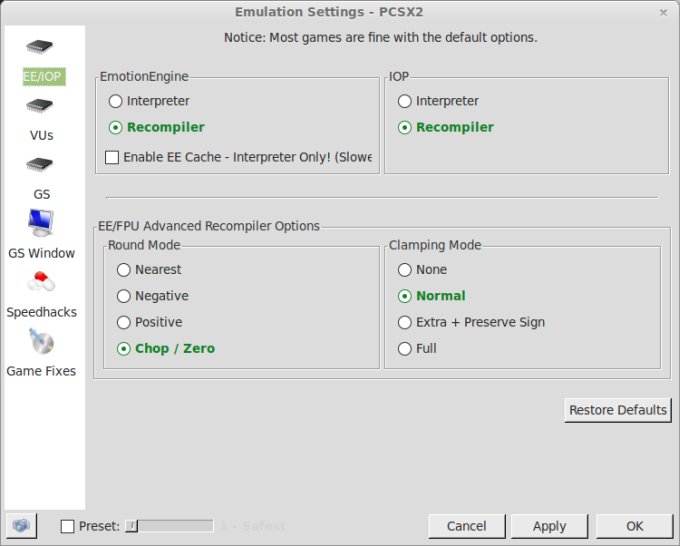Choose Chop / Zero round mode
The image size is (680, 546).
click(124, 349)
